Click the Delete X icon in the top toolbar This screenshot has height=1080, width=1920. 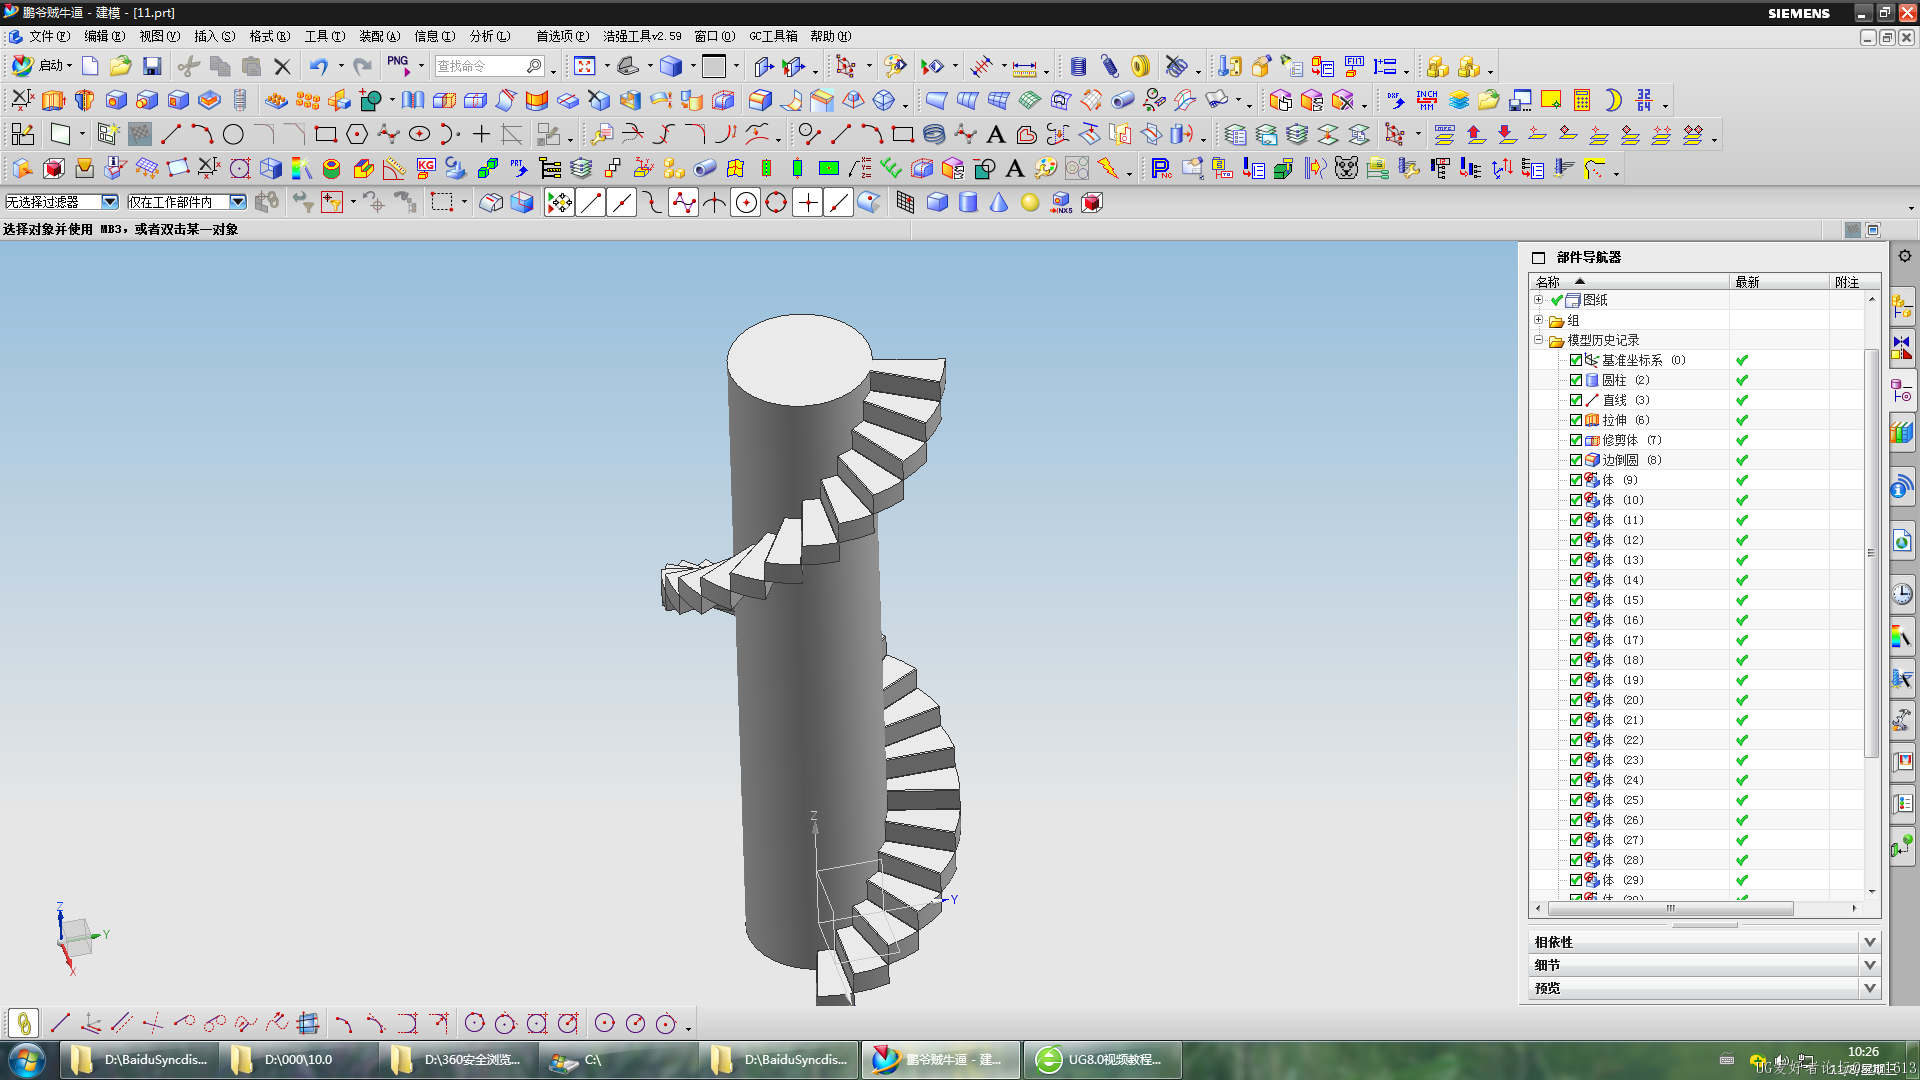click(x=282, y=66)
